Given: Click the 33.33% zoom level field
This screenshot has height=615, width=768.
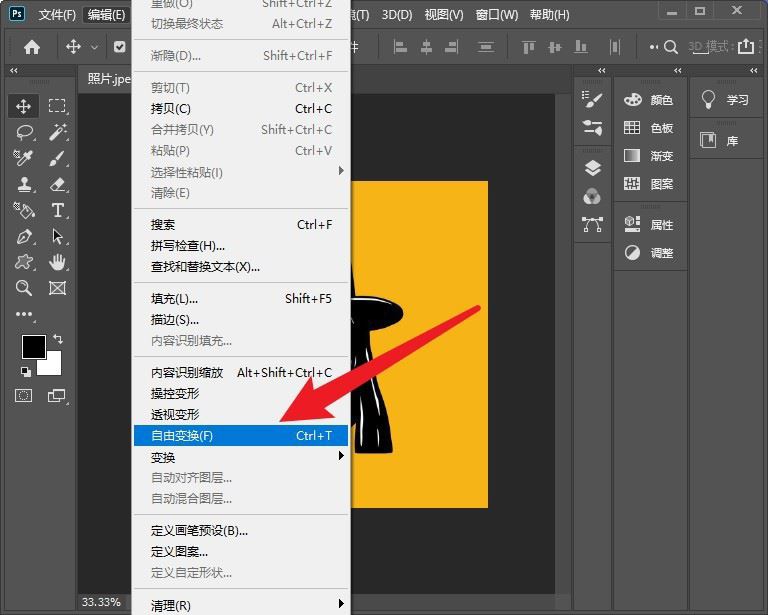Looking at the screenshot, I should point(101,602).
